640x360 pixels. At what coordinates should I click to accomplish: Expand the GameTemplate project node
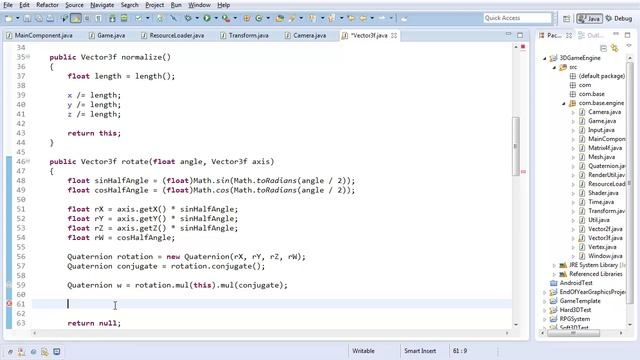tap(544, 301)
